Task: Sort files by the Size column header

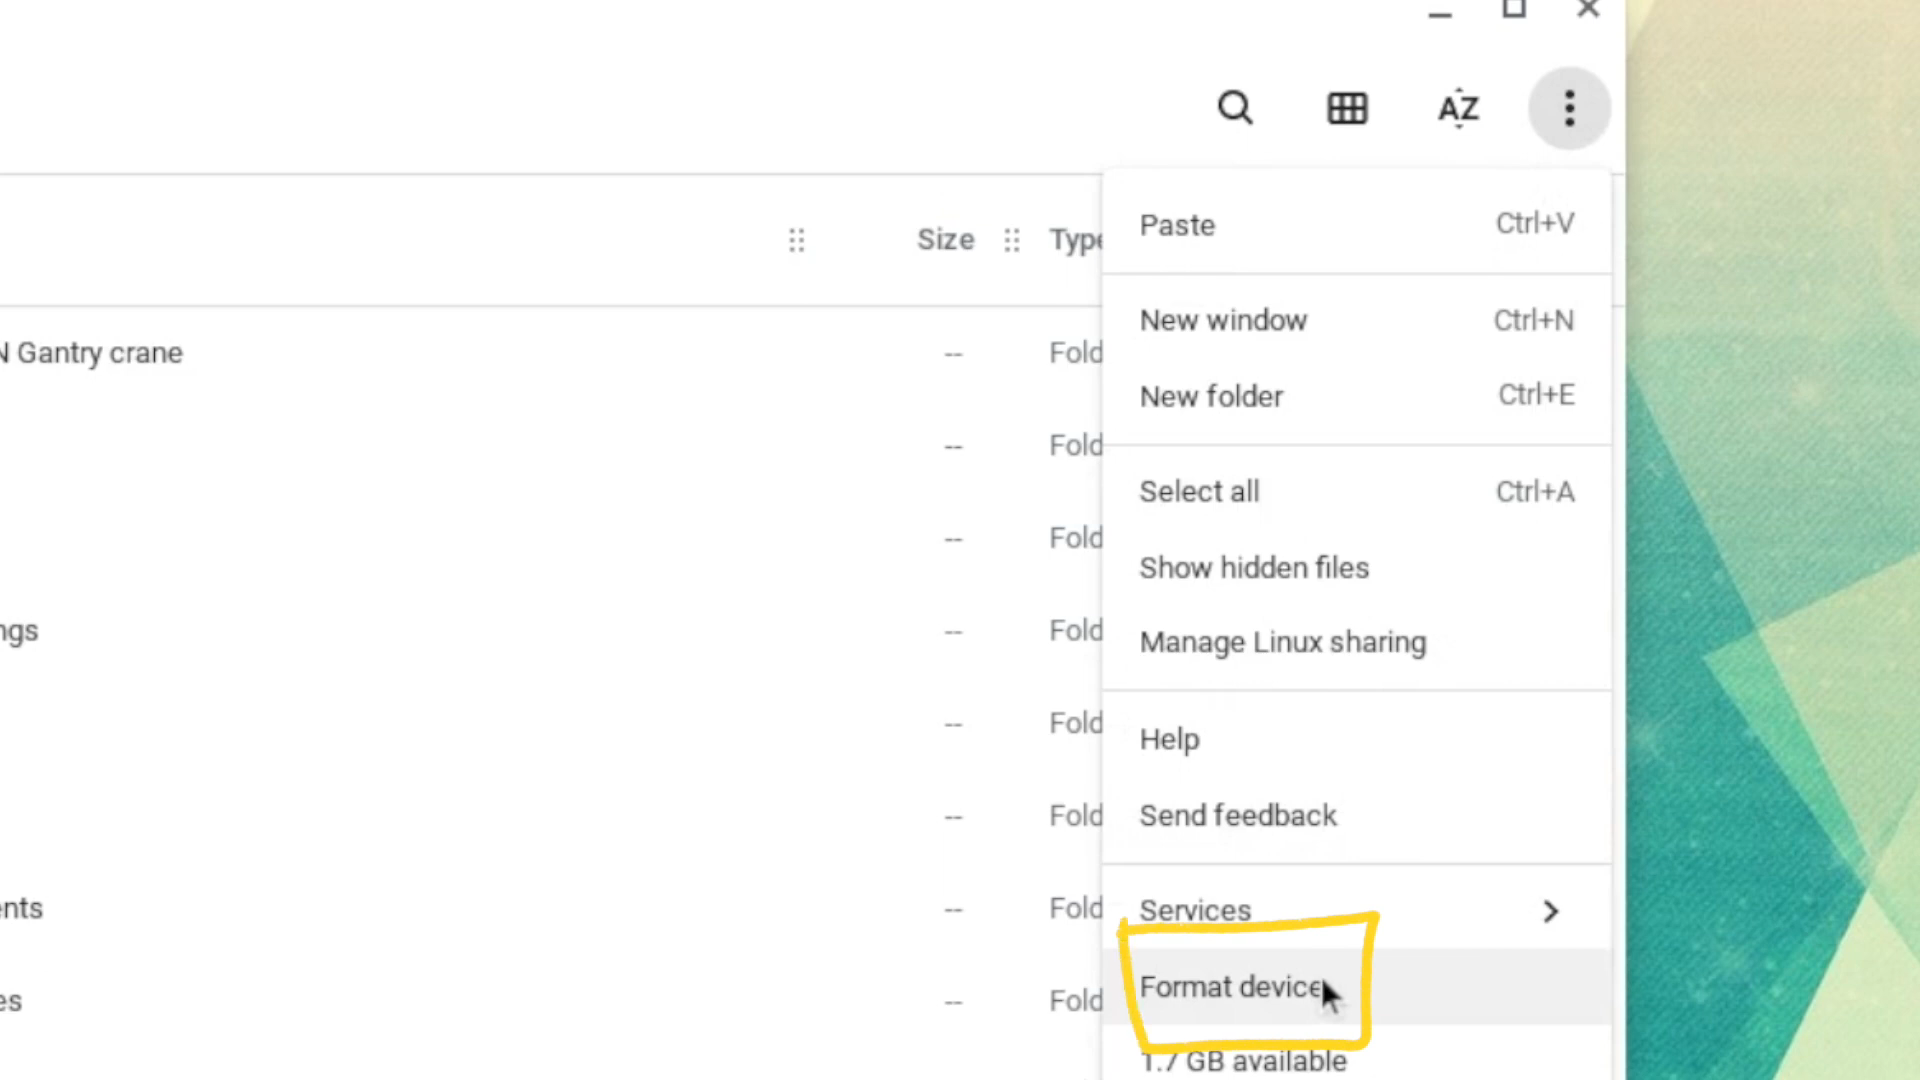Action: pyautogui.click(x=944, y=239)
